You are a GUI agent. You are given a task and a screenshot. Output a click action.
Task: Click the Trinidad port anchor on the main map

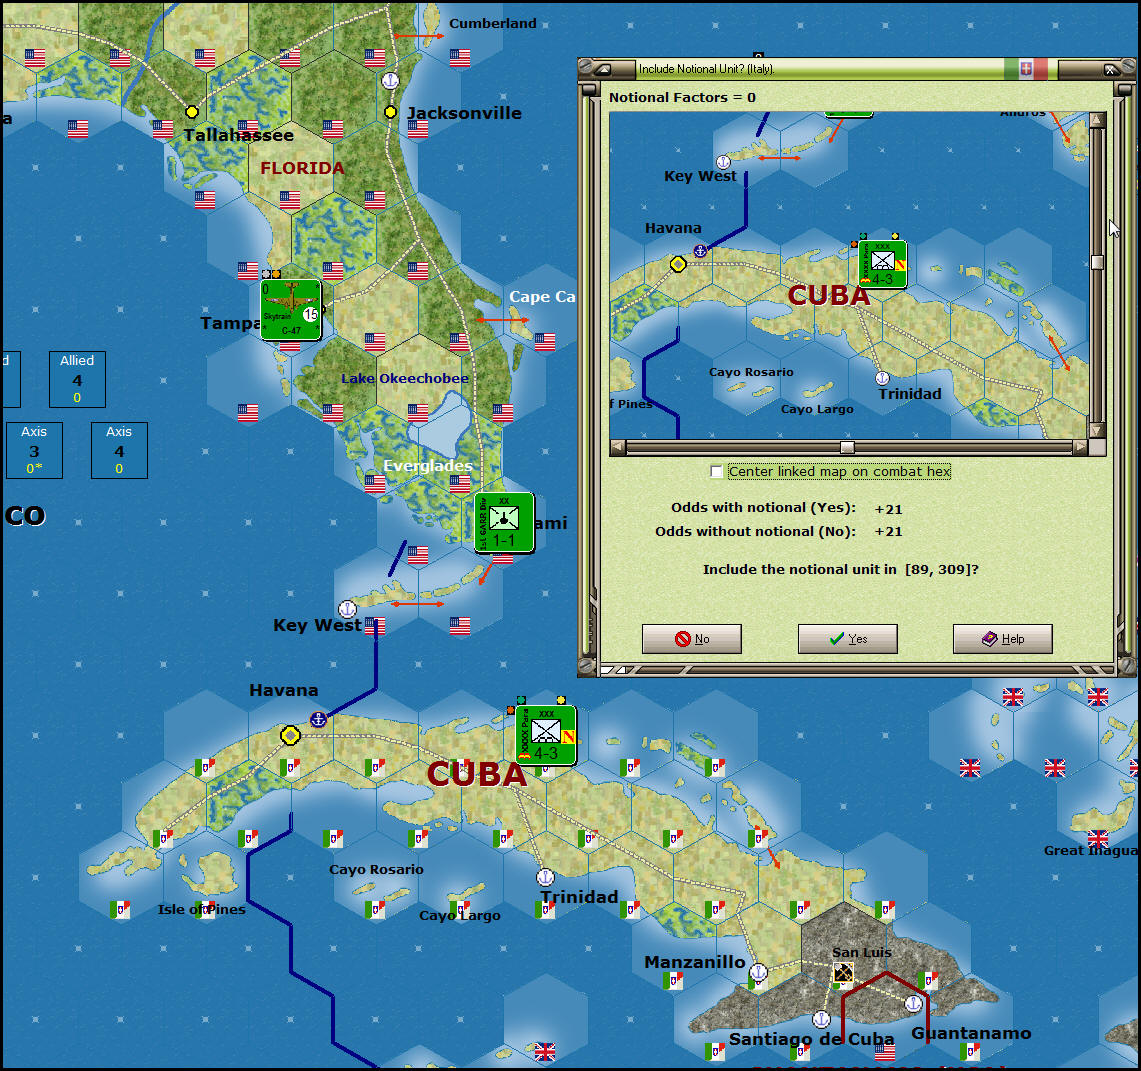[545, 877]
